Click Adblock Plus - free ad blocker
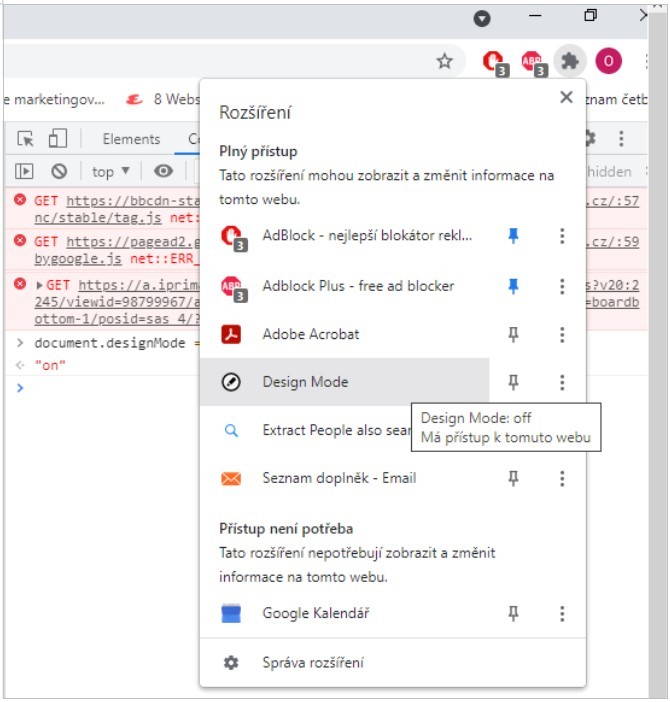The image size is (670, 702). coord(345,286)
